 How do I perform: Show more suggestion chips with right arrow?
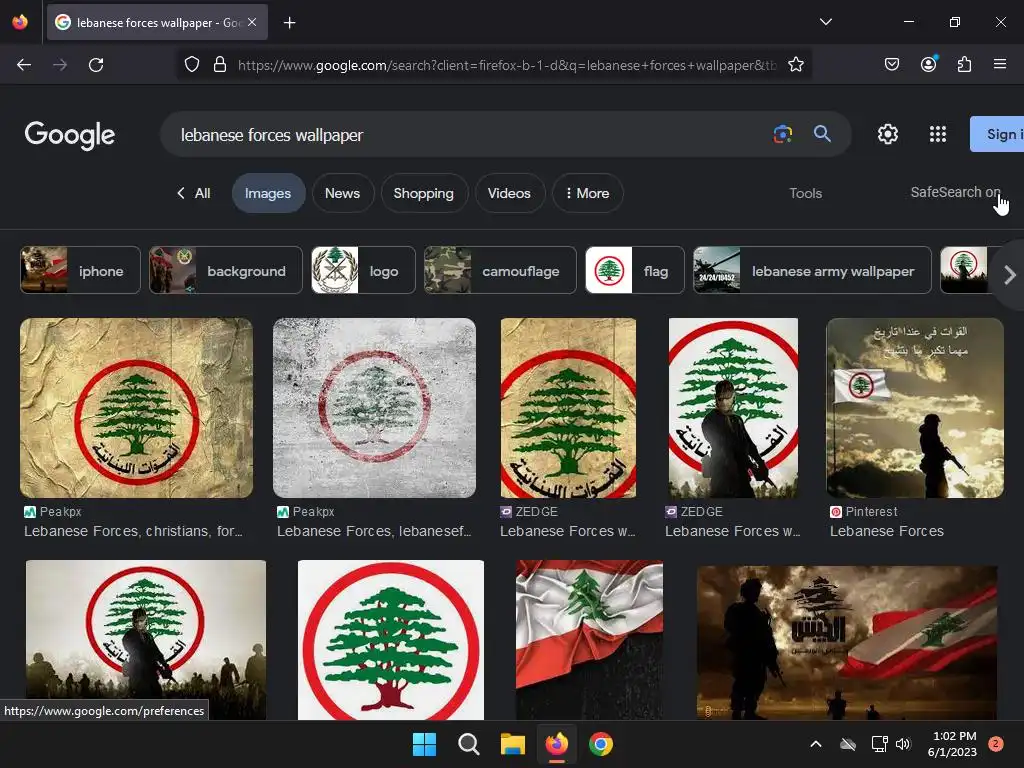coord(1010,274)
